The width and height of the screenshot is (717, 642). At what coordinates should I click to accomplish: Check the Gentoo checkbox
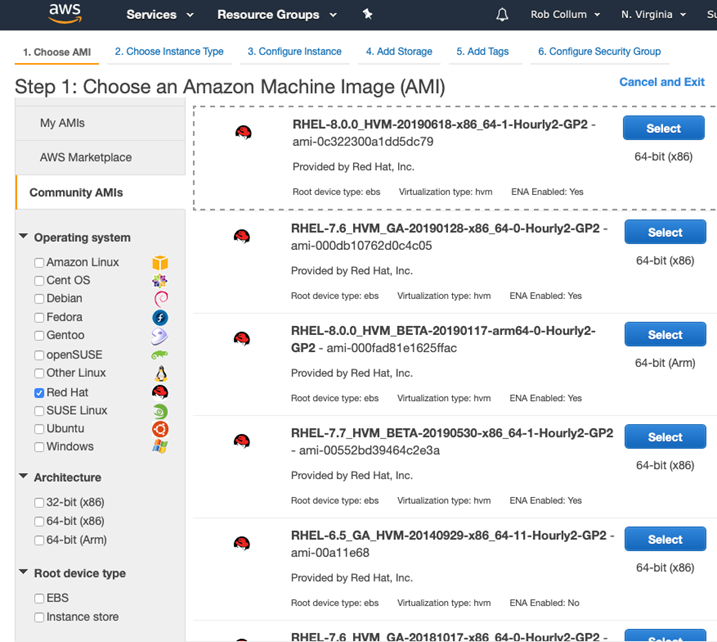39,336
